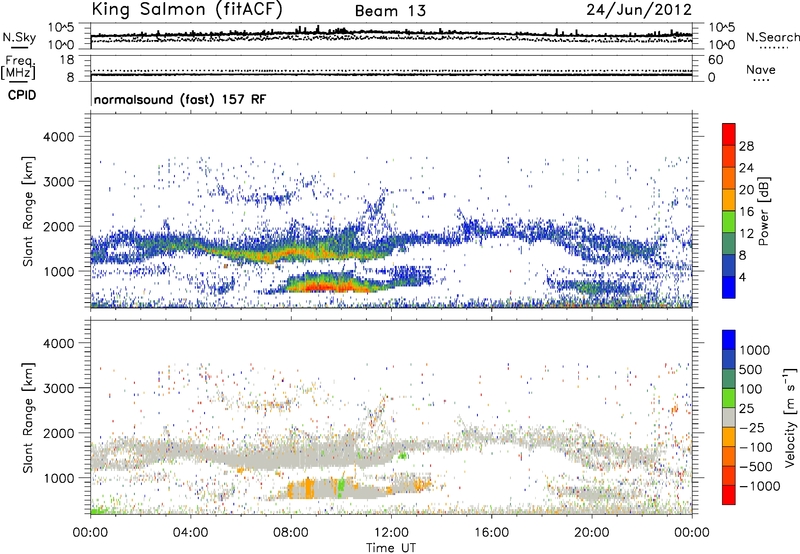Click the '04:00' time axis label
Viewport: 800px width, 554px height.
click(x=190, y=533)
